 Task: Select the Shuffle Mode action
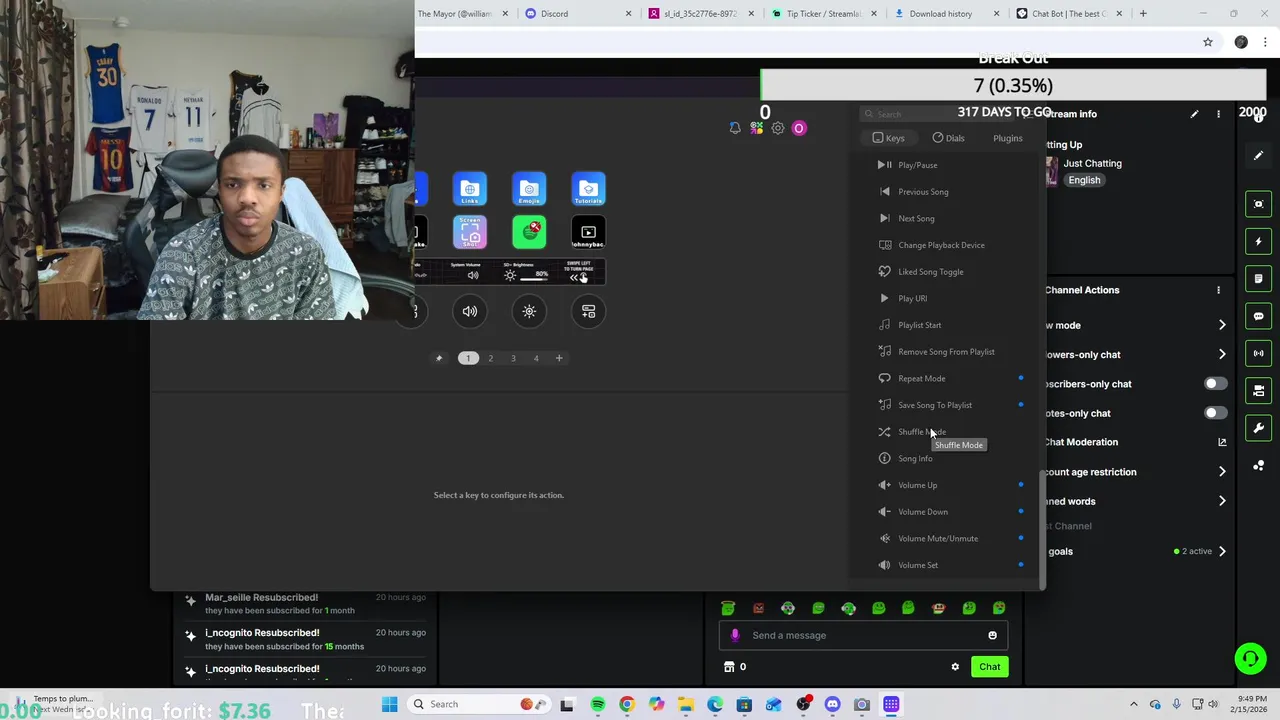point(921,432)
